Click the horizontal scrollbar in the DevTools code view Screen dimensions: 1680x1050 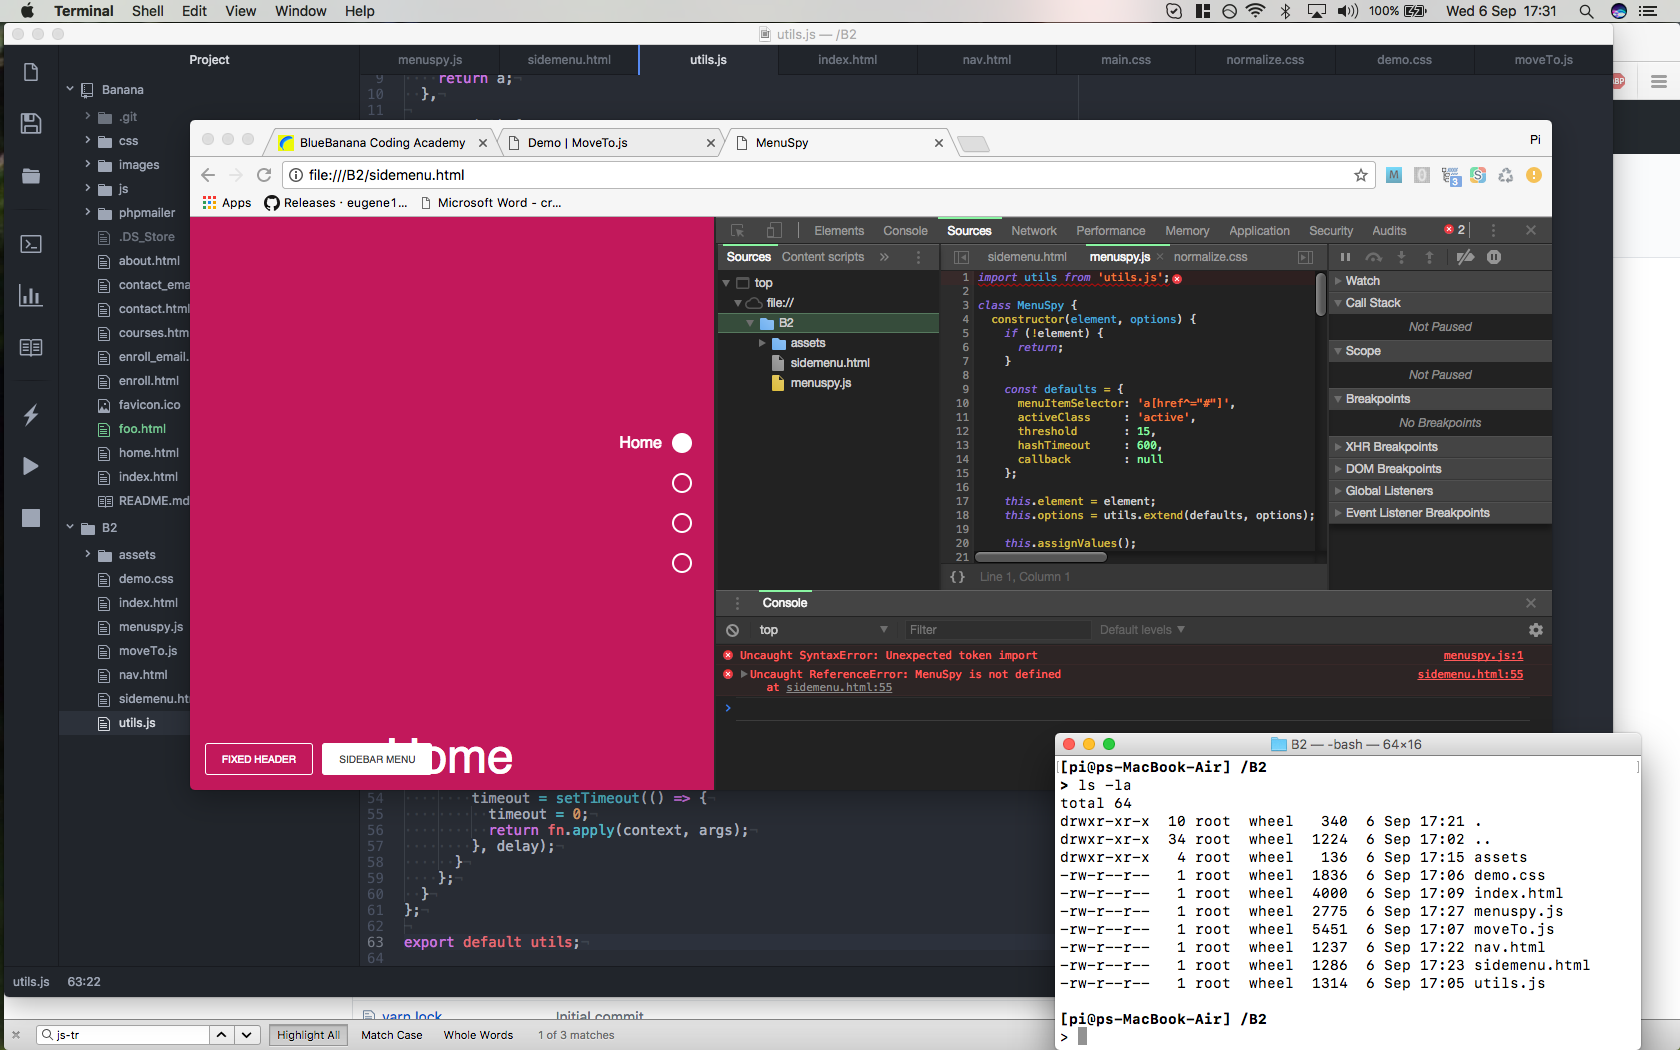pyautogui.click(x=1040, y=557)
